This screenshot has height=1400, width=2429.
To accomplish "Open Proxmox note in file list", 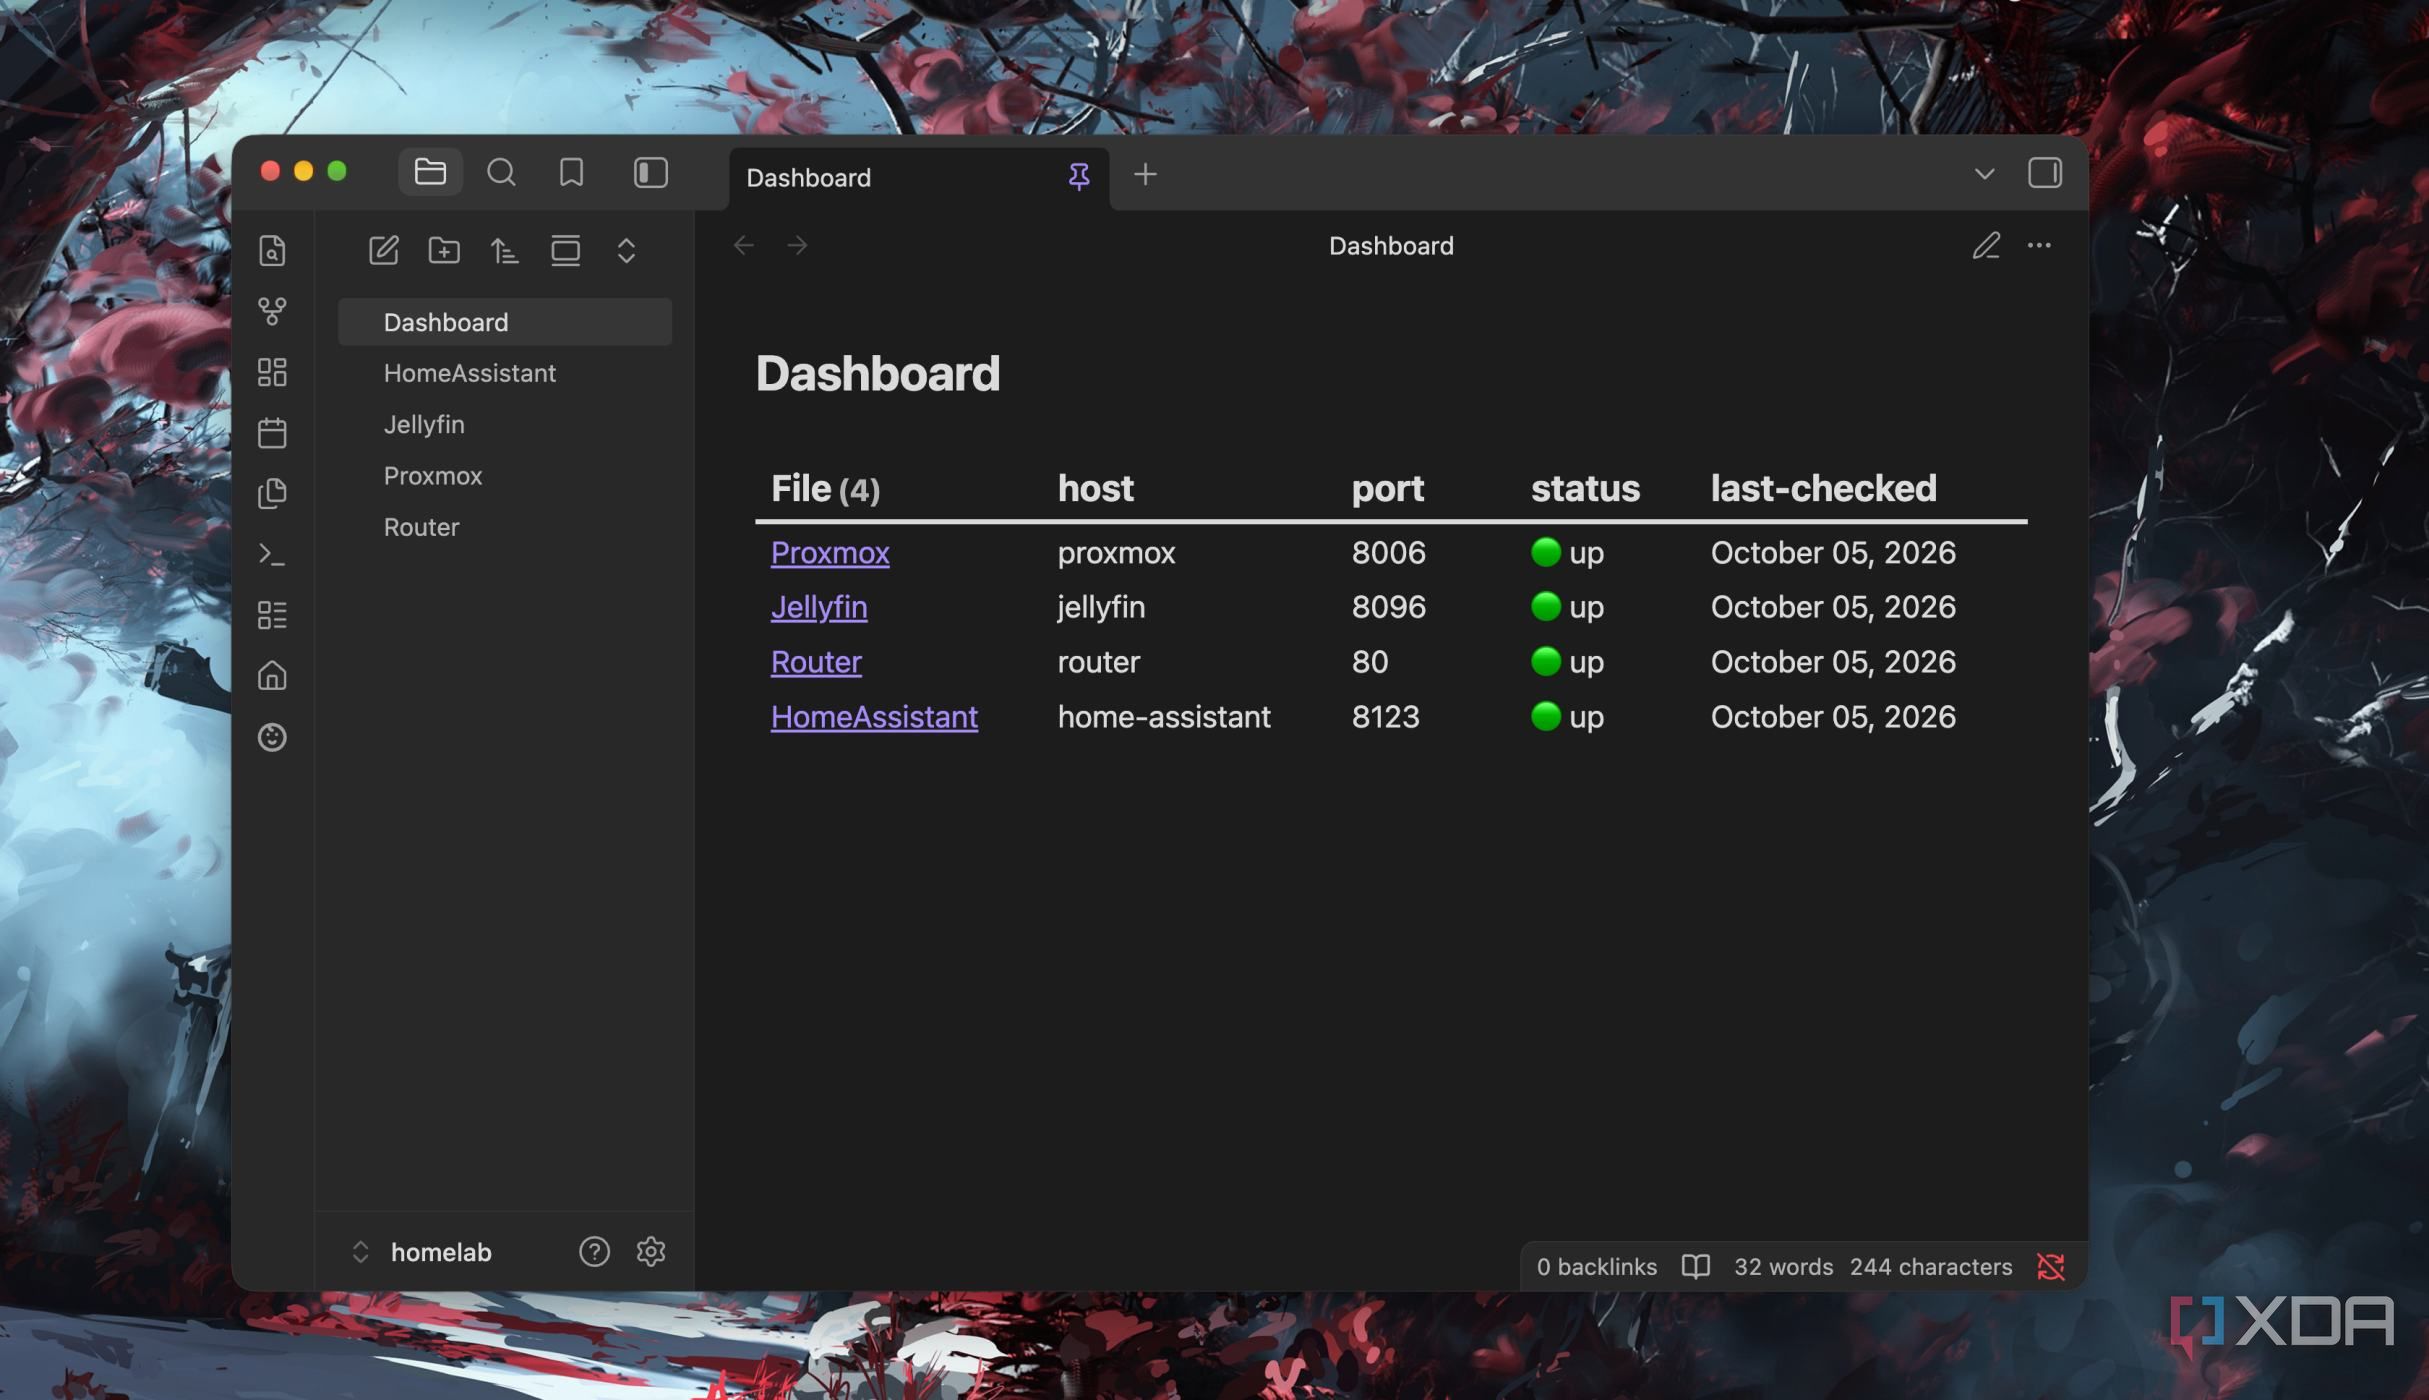I will pyautogui.click(x=505, y=475).
